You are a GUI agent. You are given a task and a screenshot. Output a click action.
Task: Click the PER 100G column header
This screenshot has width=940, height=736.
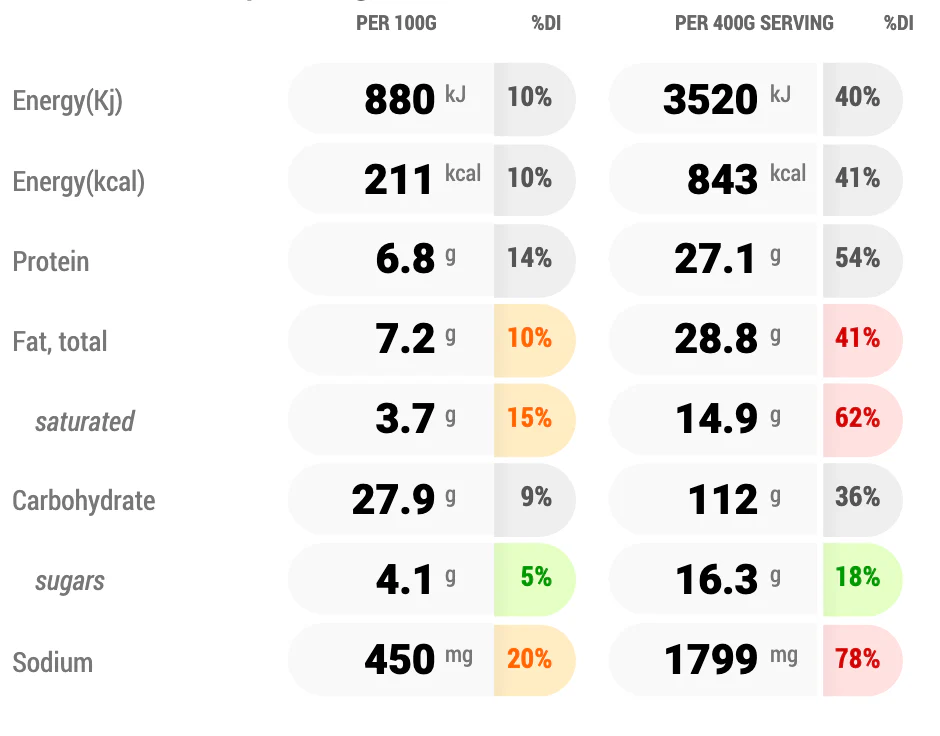pos(396,23)
